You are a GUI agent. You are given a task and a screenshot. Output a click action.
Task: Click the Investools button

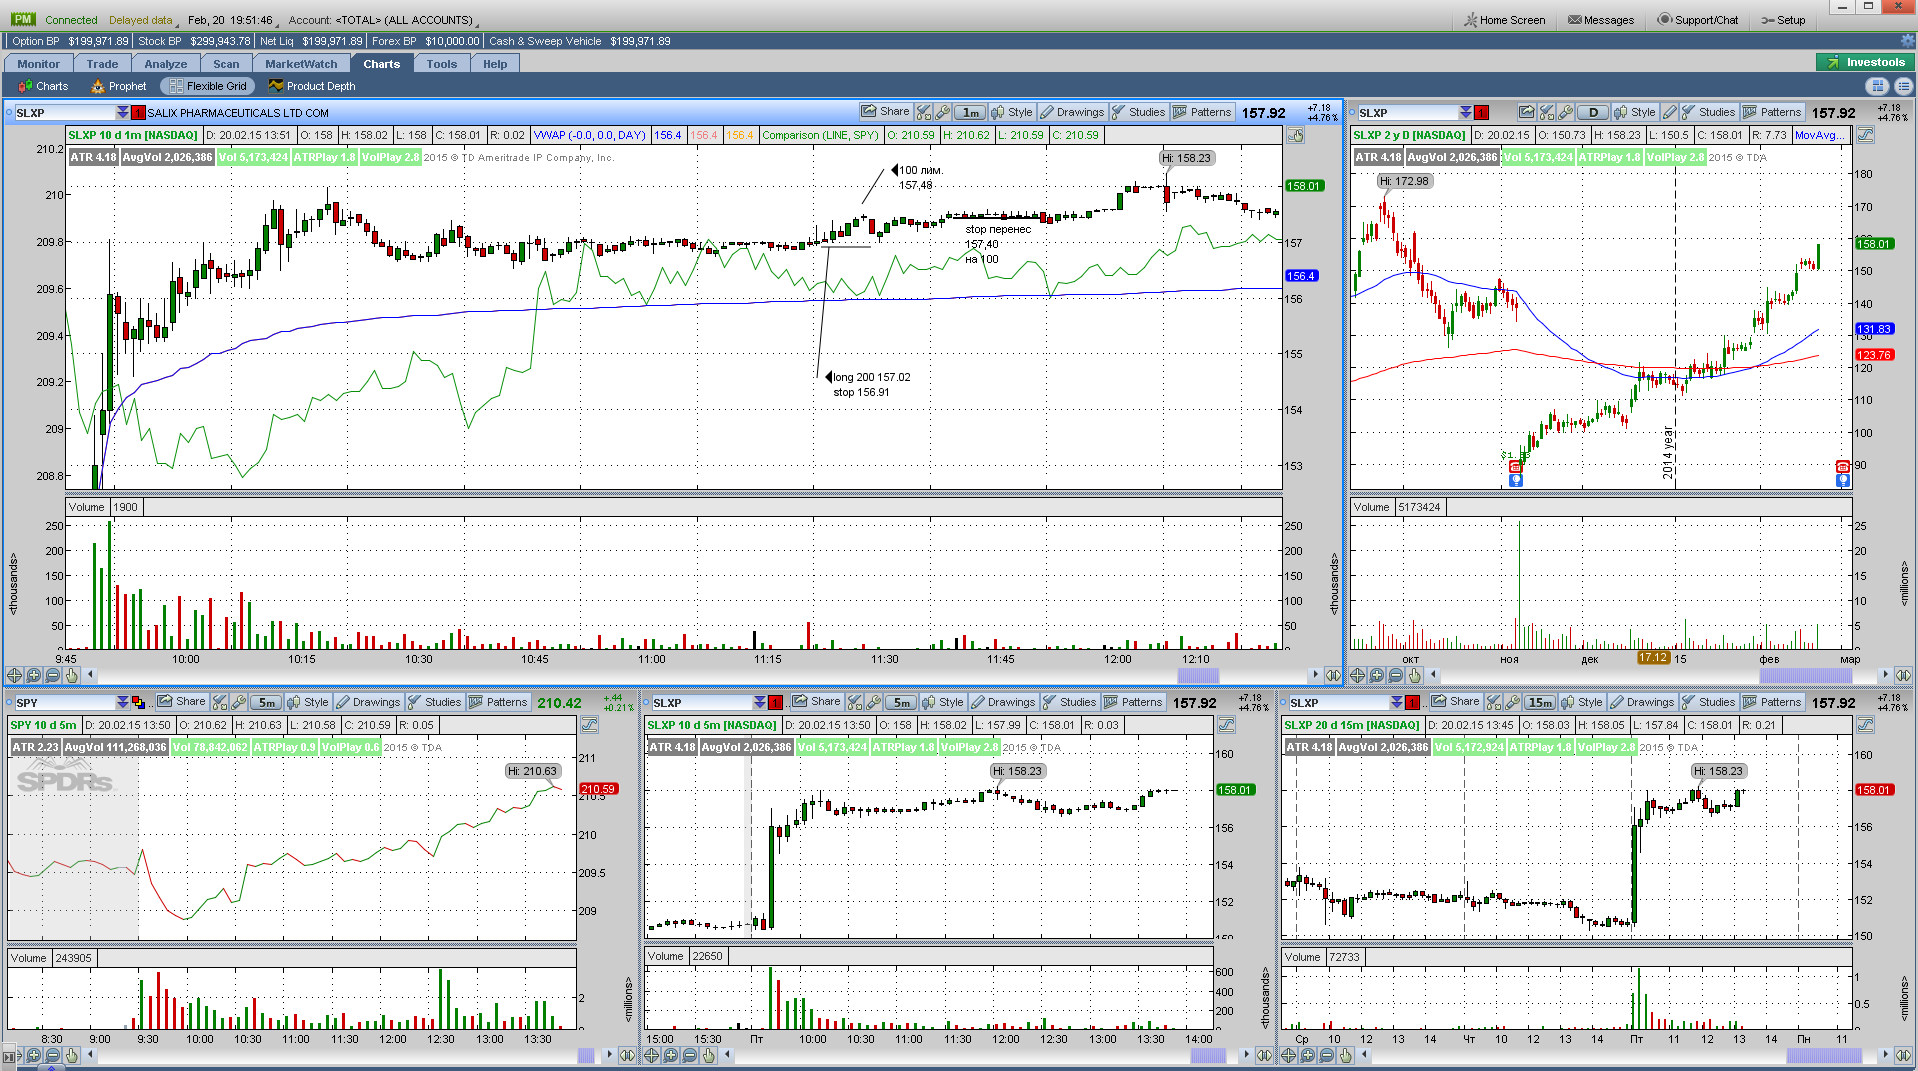1864,62
